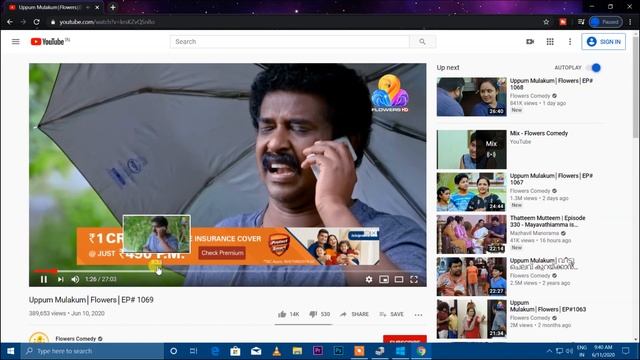The height and width of the screenshot is (360, 640).
Task: Turn off the Autoplay switch
Action: point(593,68)
